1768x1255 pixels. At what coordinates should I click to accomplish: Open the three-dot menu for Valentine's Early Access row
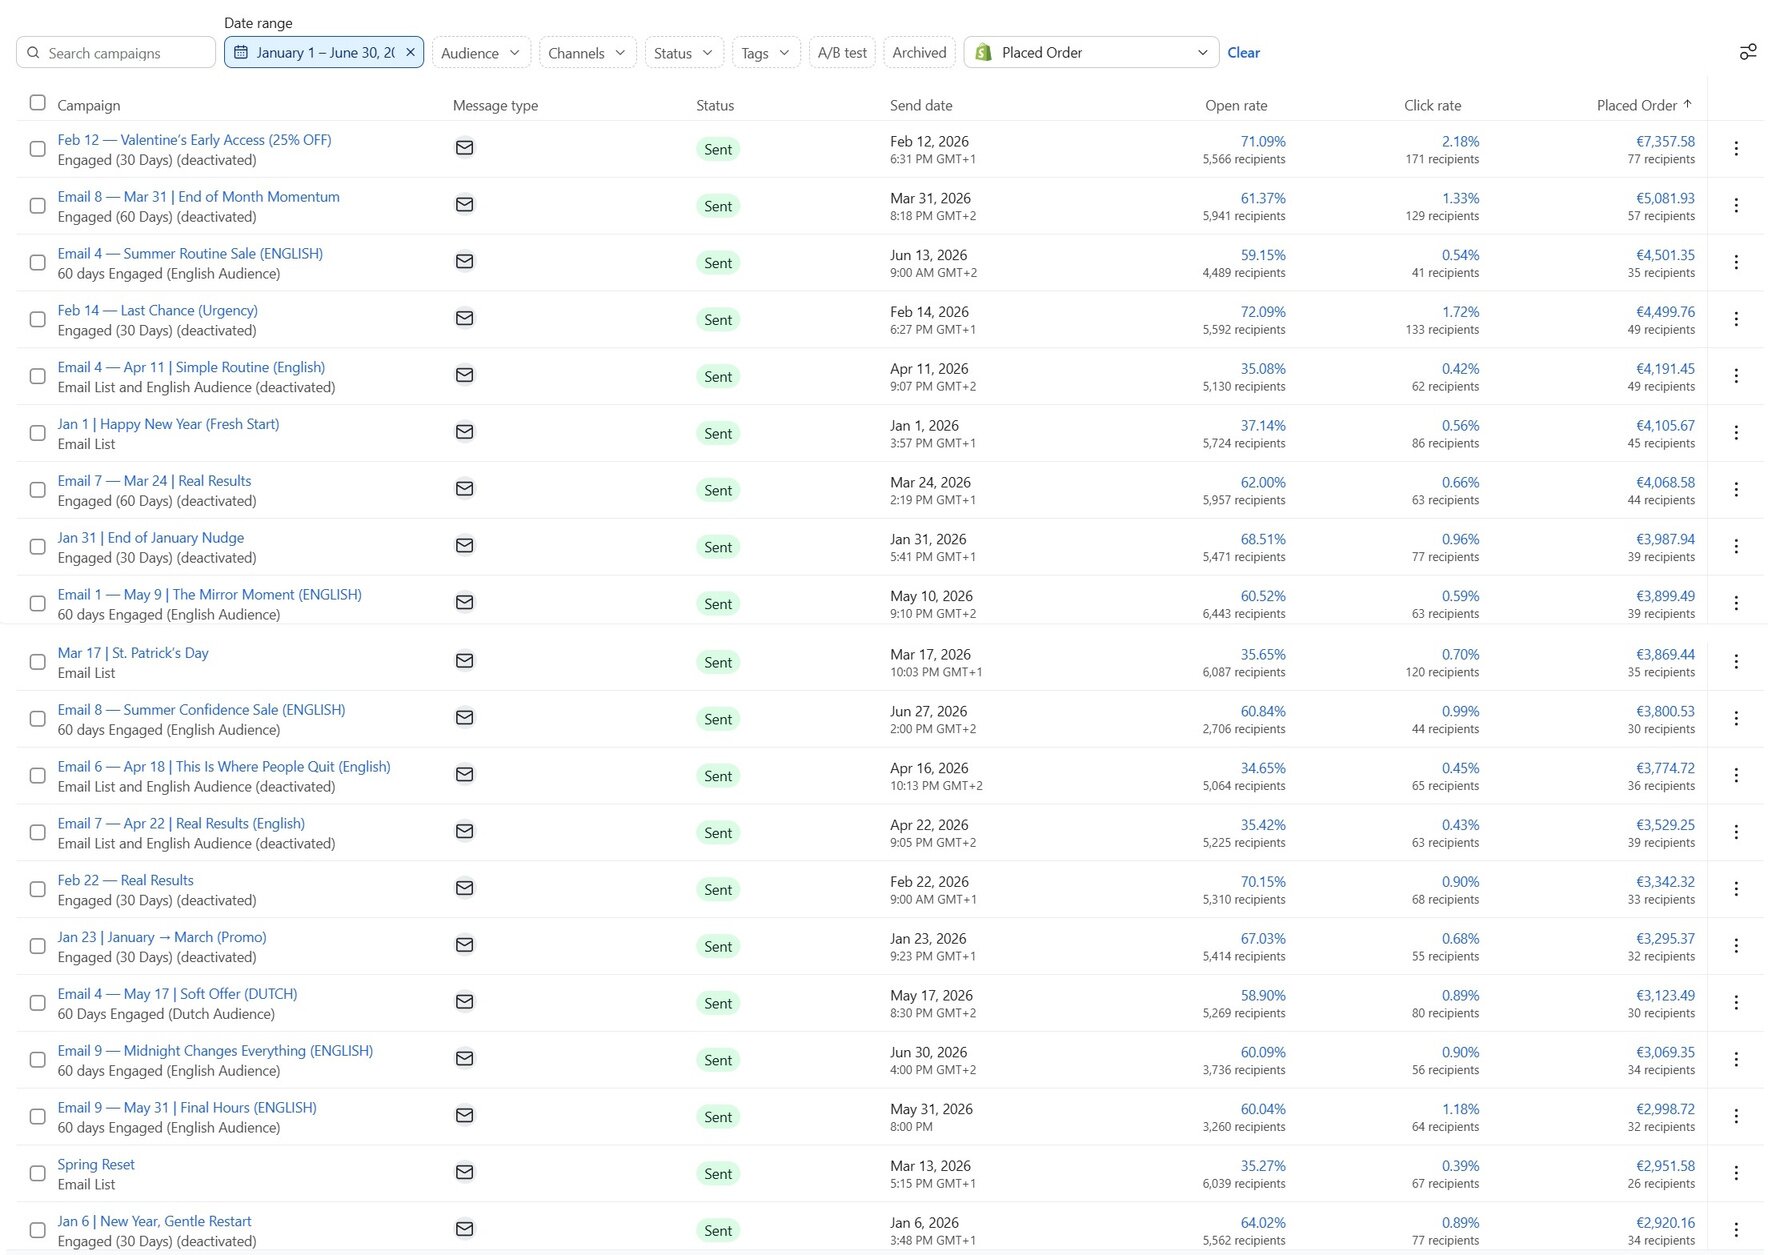point(1736,149)
